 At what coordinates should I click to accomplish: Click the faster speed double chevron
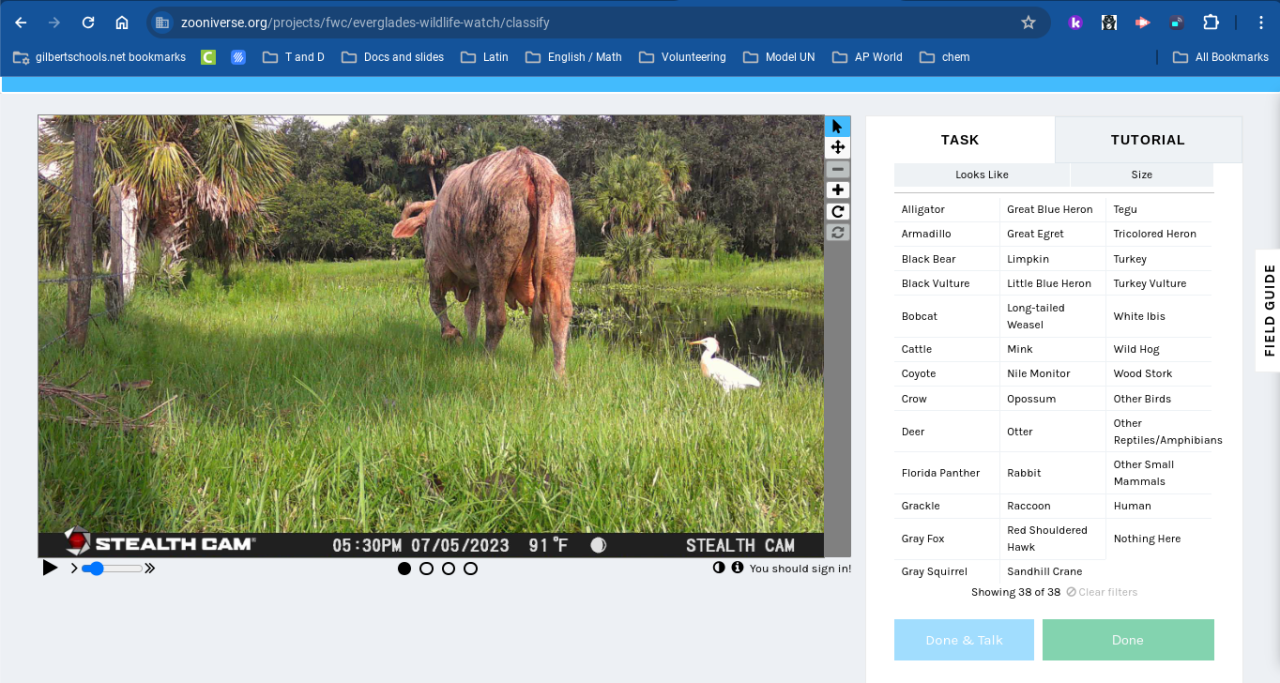150,568
